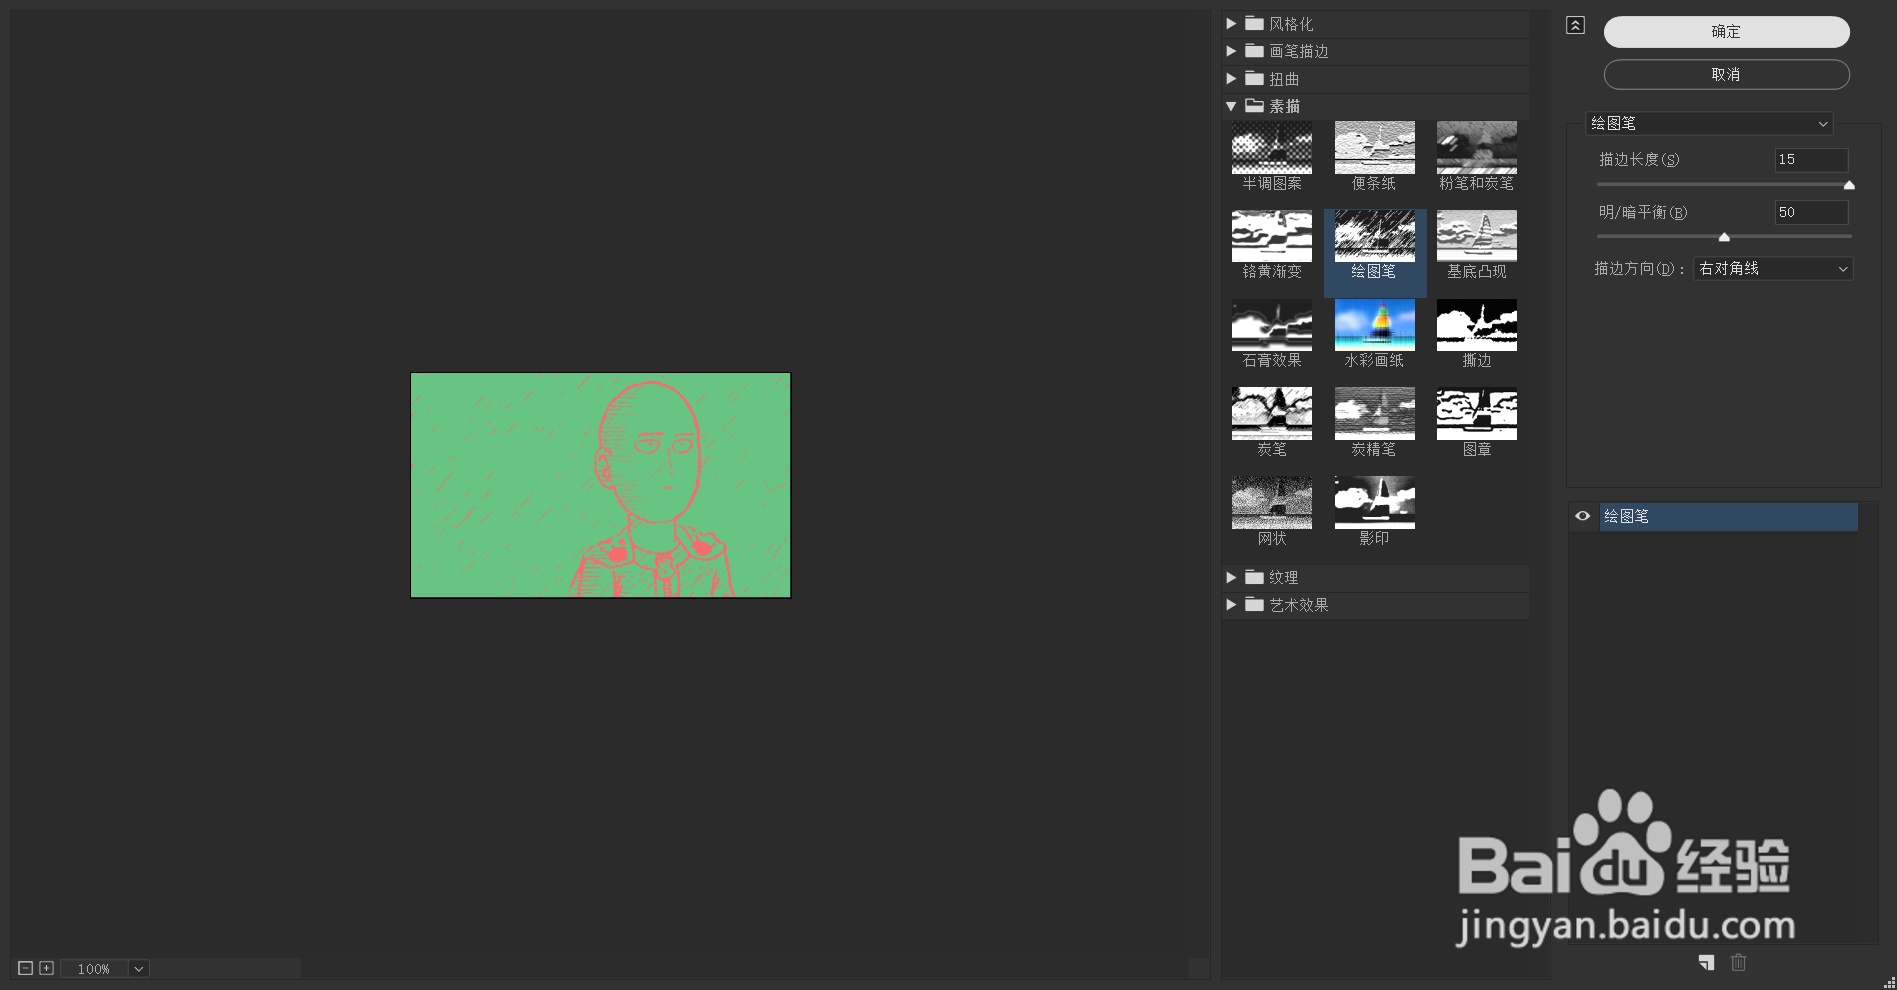Toggle visibility of 绘图笔 effect layer
Screen dimensions: 1897x990
pyautogui.click(x=1582, y=516)
